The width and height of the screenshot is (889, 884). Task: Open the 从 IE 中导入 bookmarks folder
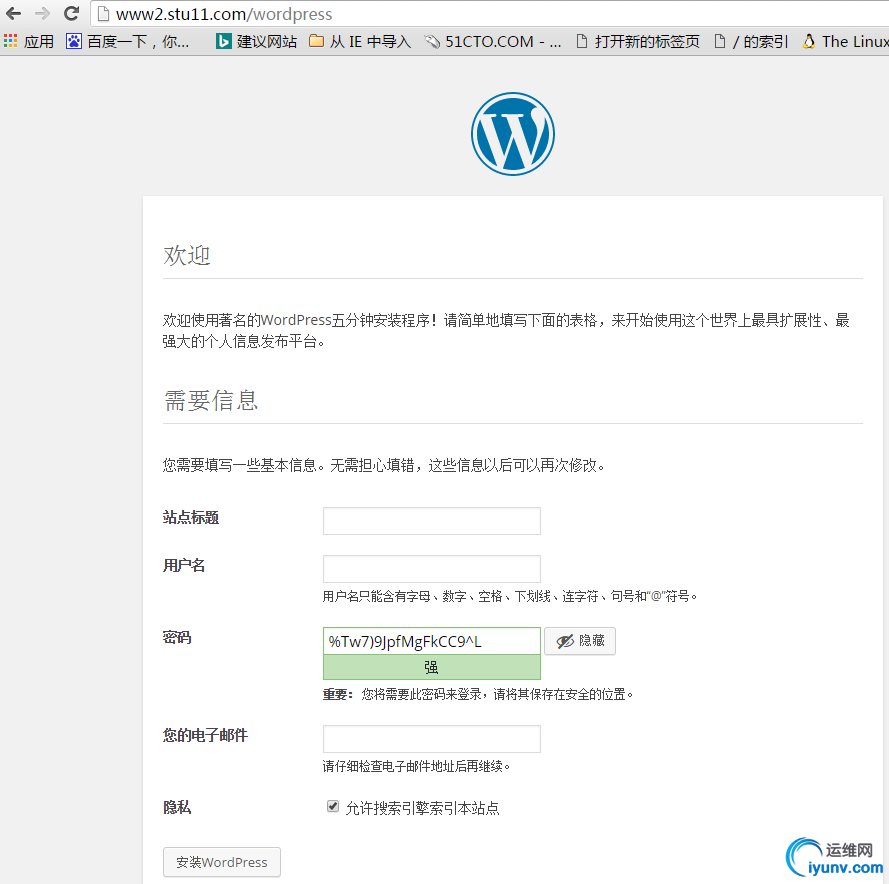(x=360, y=41)
